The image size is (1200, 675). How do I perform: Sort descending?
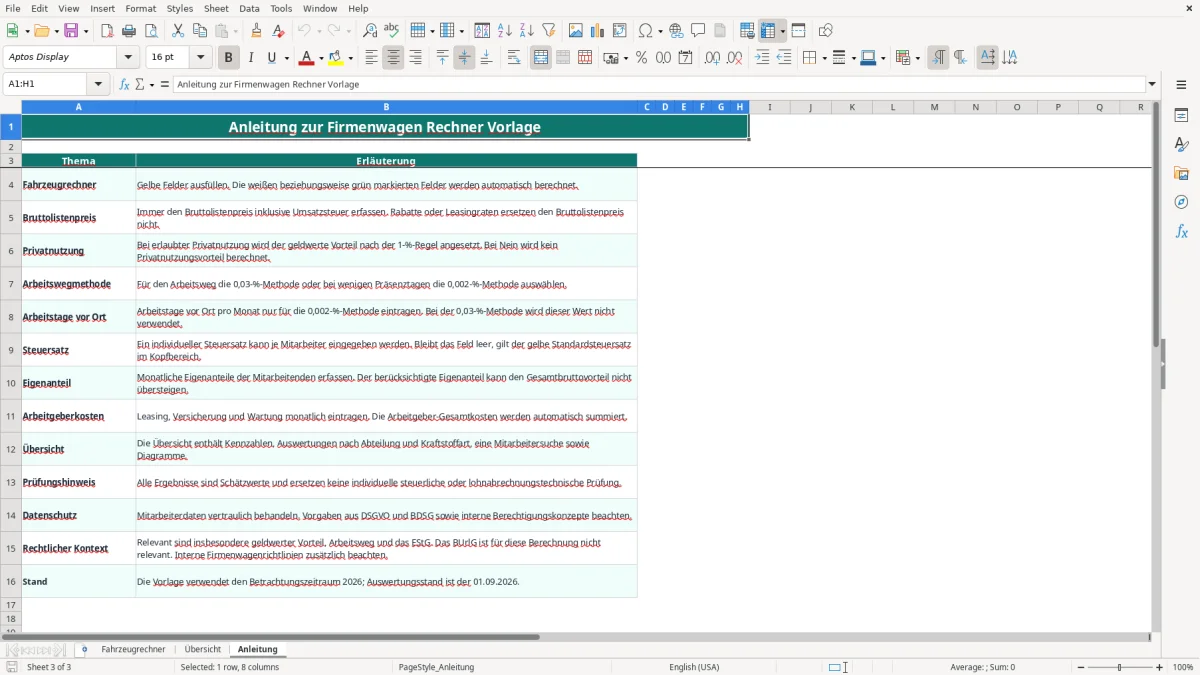pyautogui.click(x=527, y=31)
